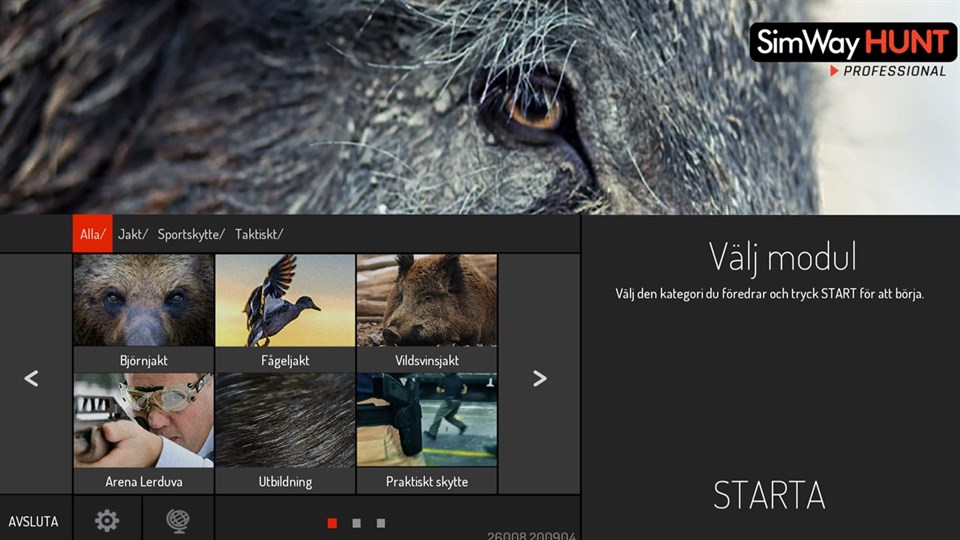Choose the Fågeljakt duck module image

coord(285,300)
